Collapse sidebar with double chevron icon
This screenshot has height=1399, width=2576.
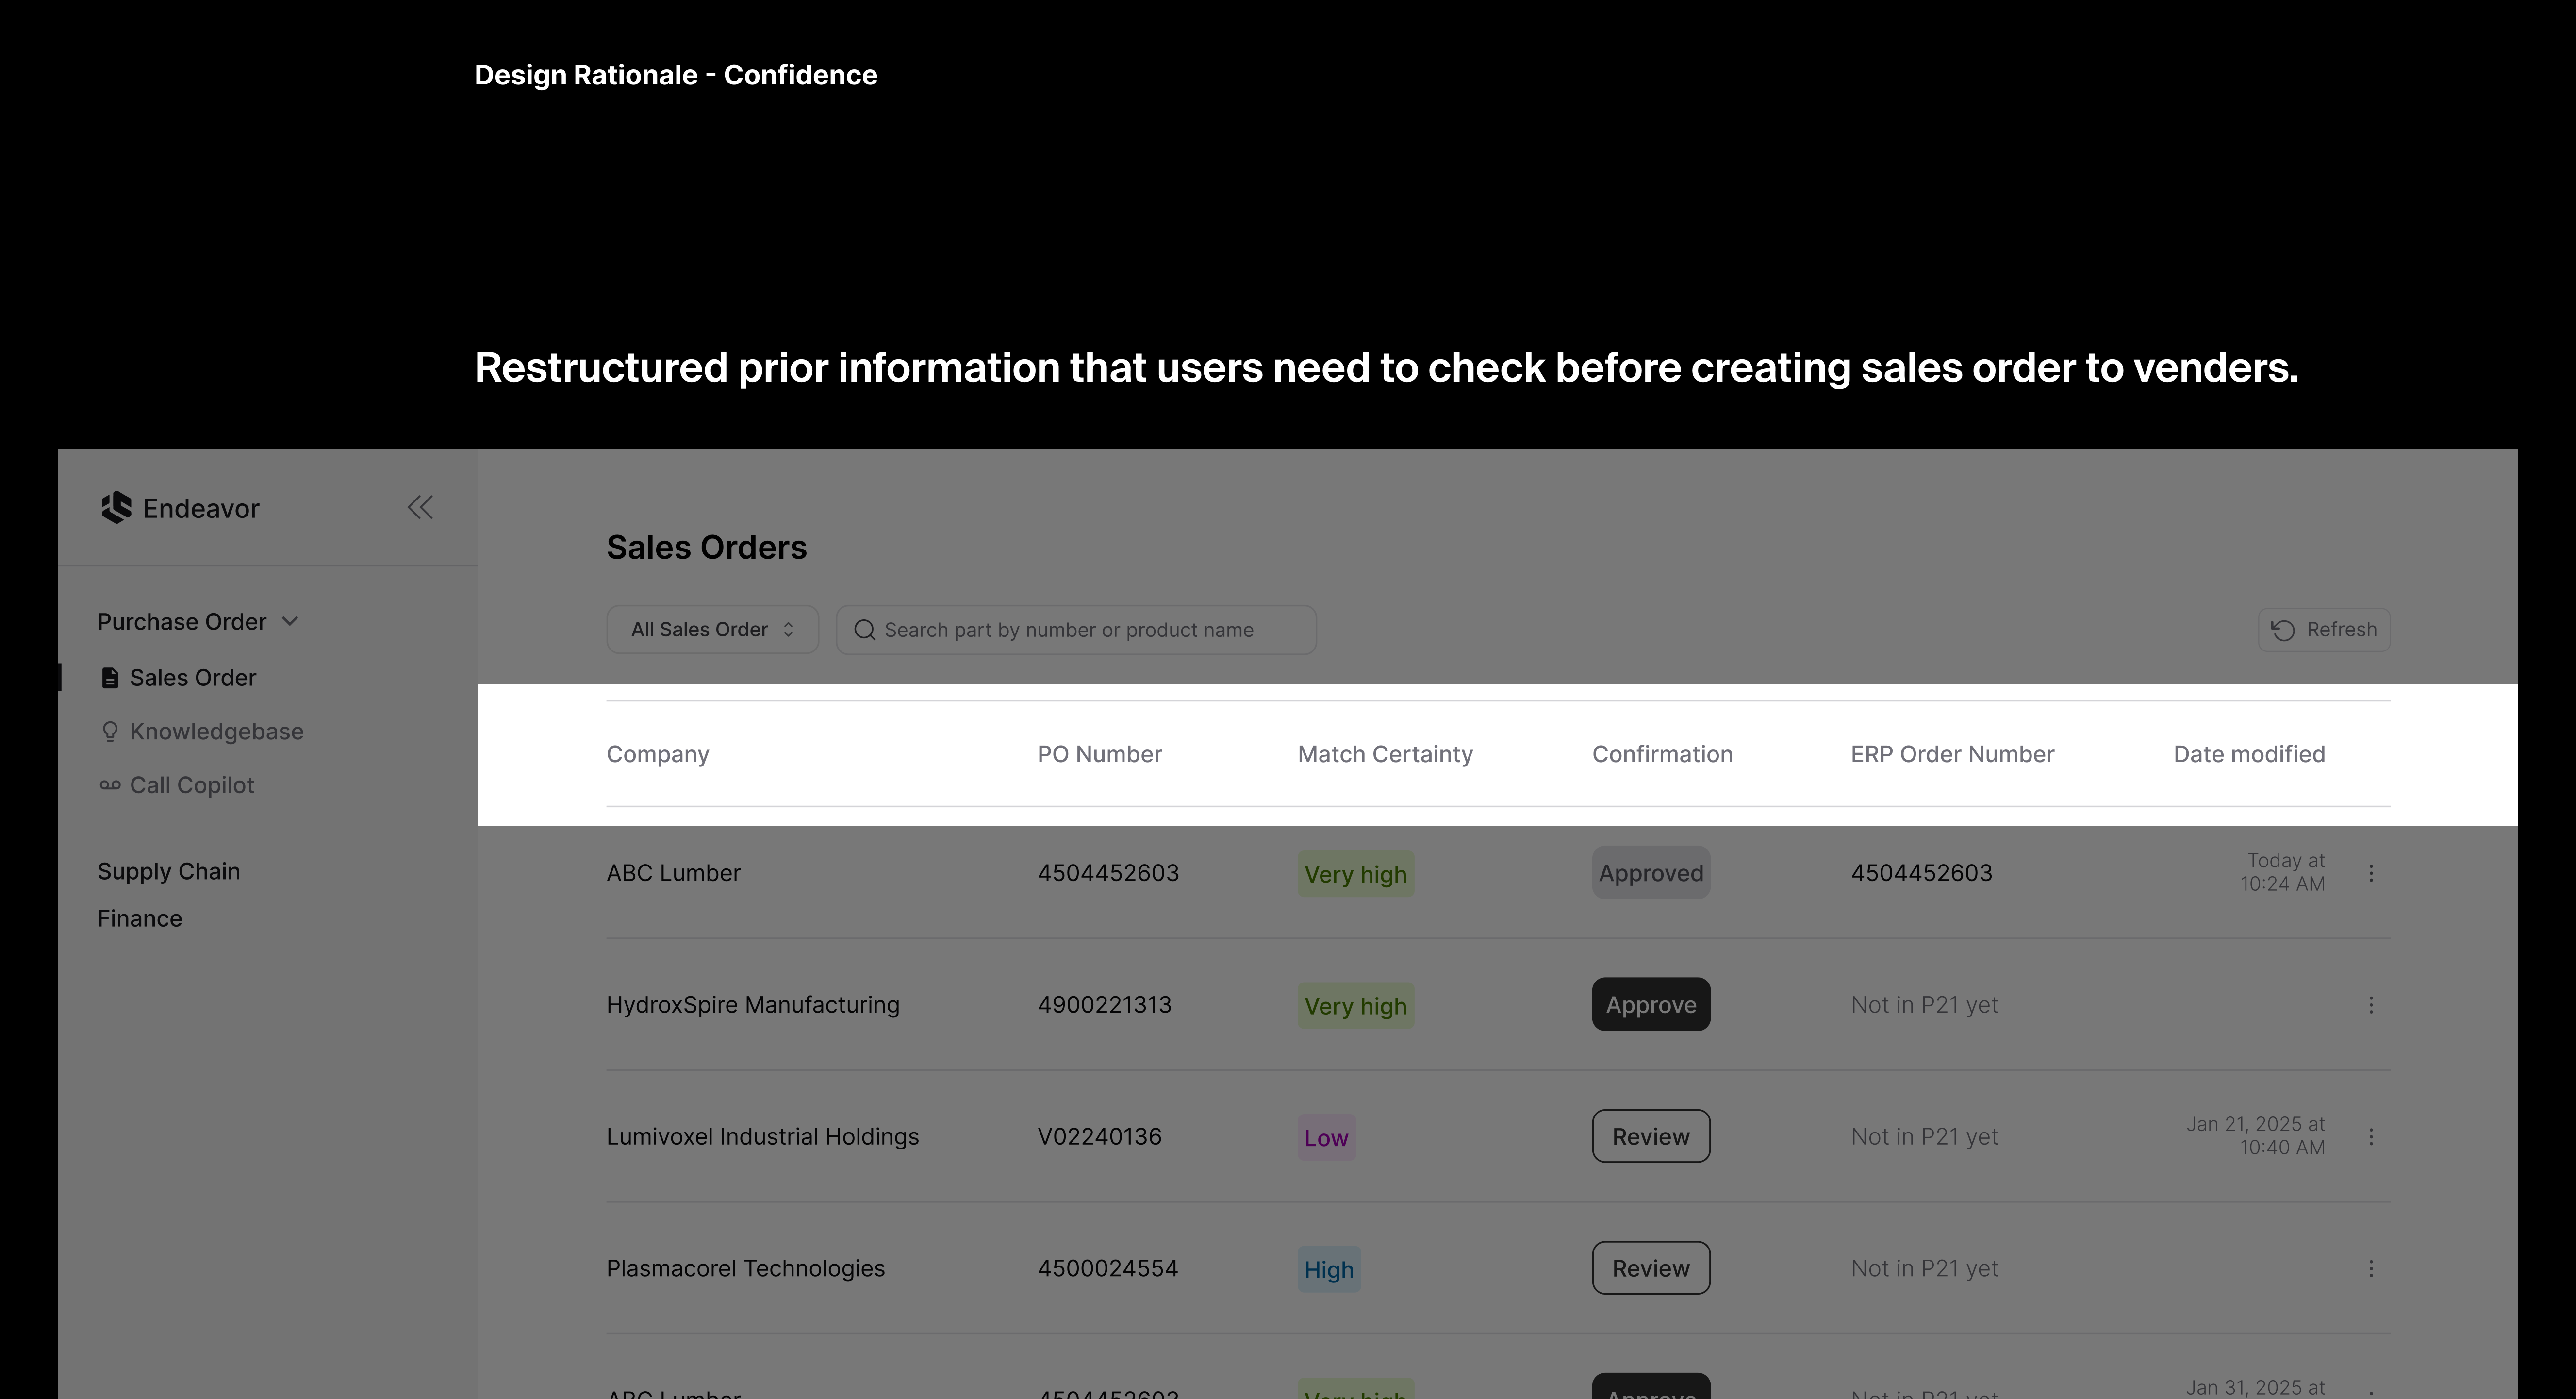point(420,508)
